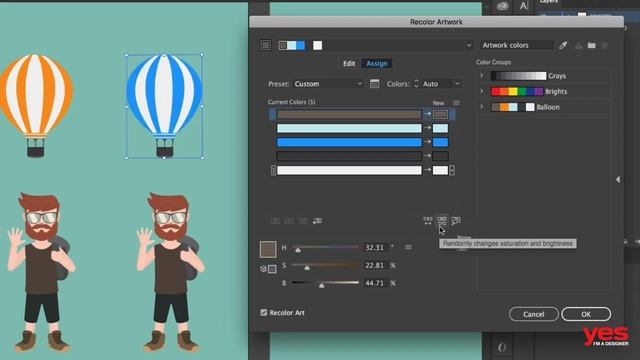The width and height of the screenshot is (640, 360).
Task: Click the randomly change color order icon
Action: tap(427, 221)
